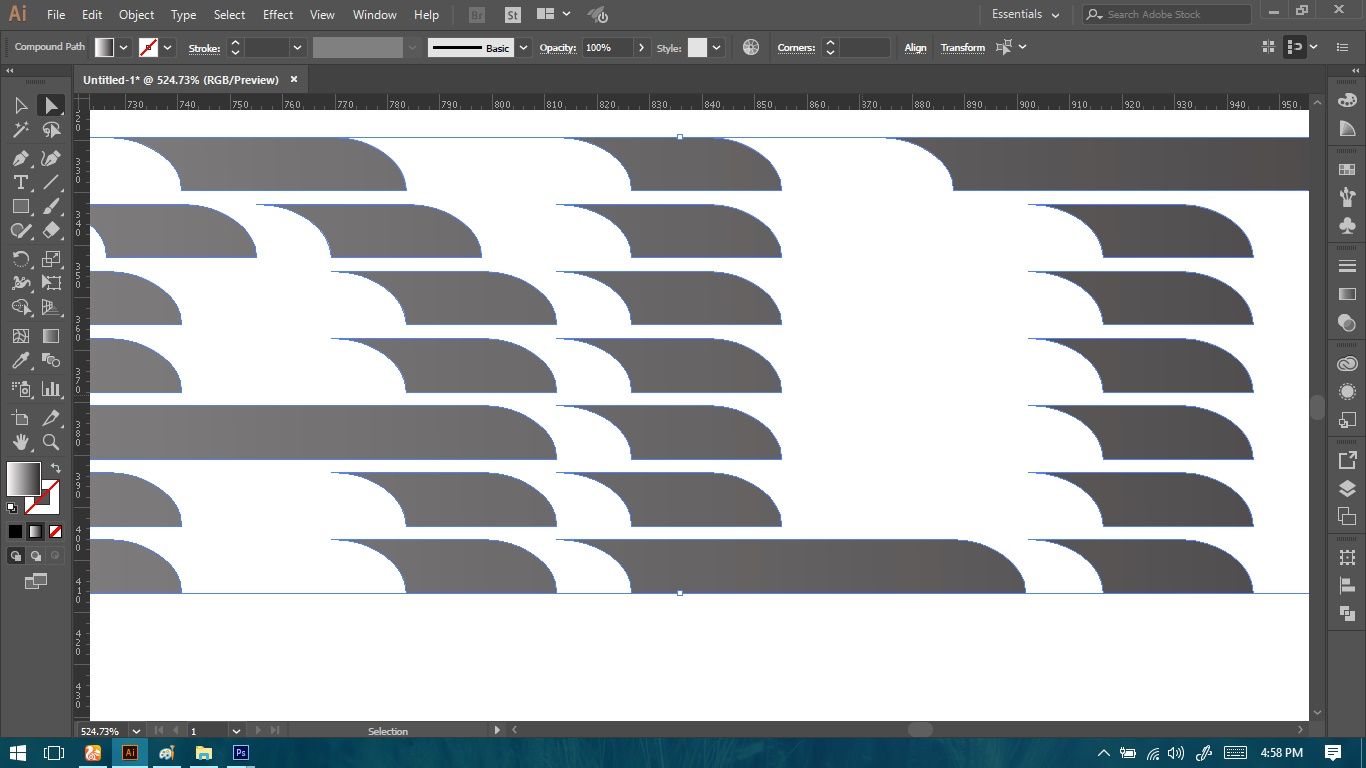Click the Align button
1366x768 pixels.
click(915, 48)
